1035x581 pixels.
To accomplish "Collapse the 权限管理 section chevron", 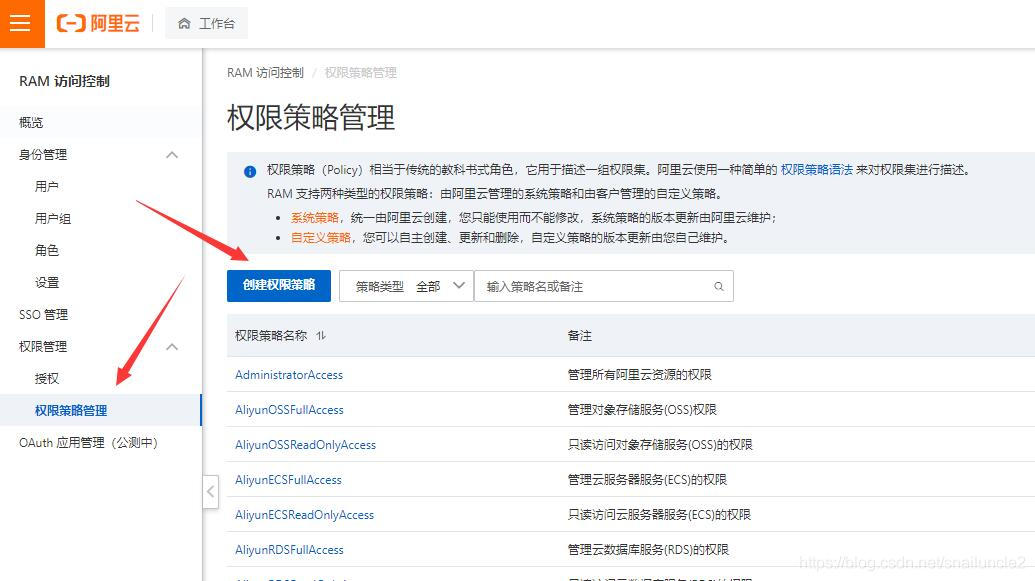I will [x=172, y=347].
